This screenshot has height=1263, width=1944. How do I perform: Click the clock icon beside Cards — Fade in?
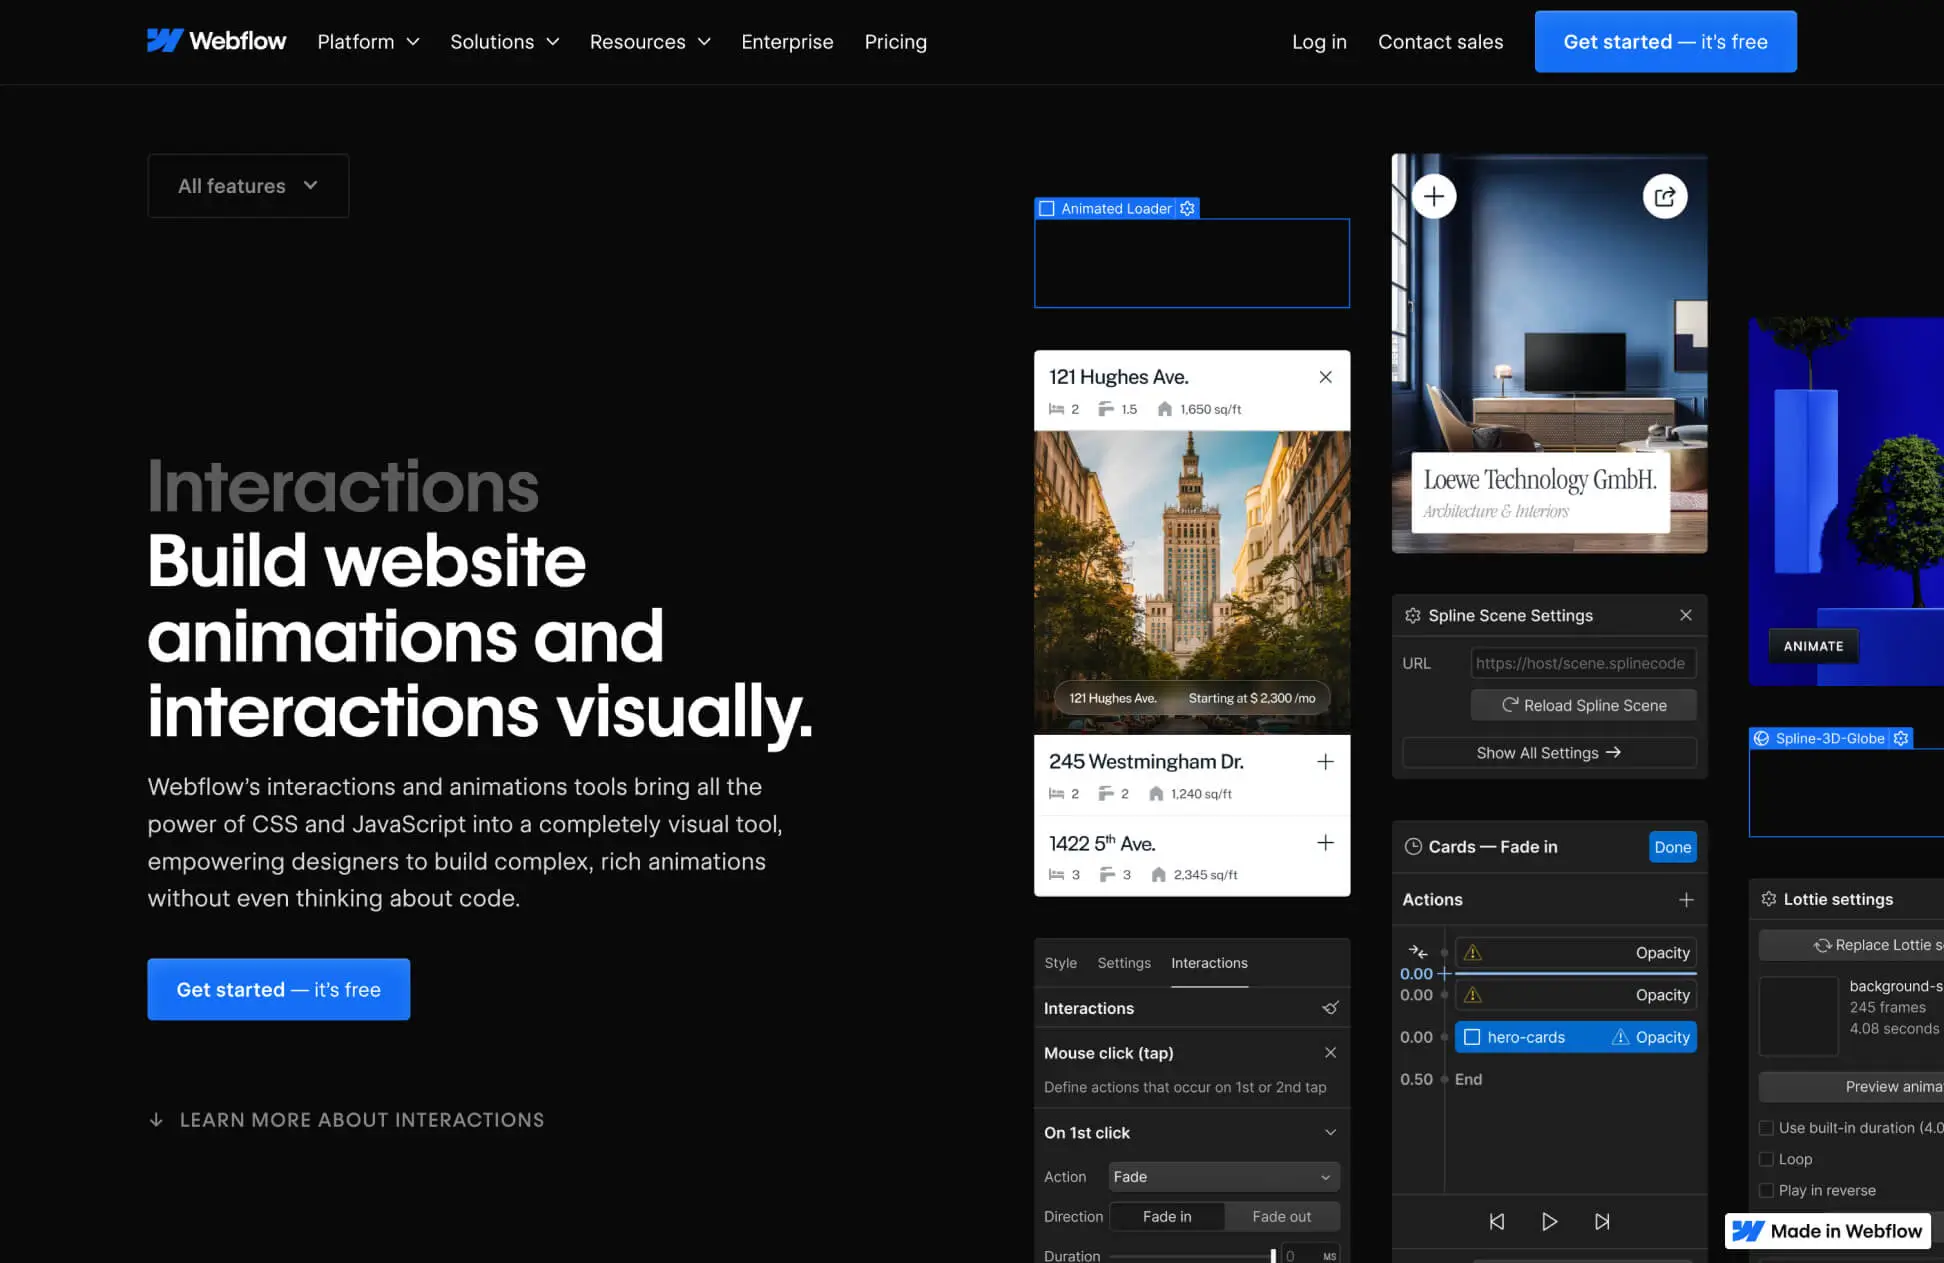(1413, 847)
